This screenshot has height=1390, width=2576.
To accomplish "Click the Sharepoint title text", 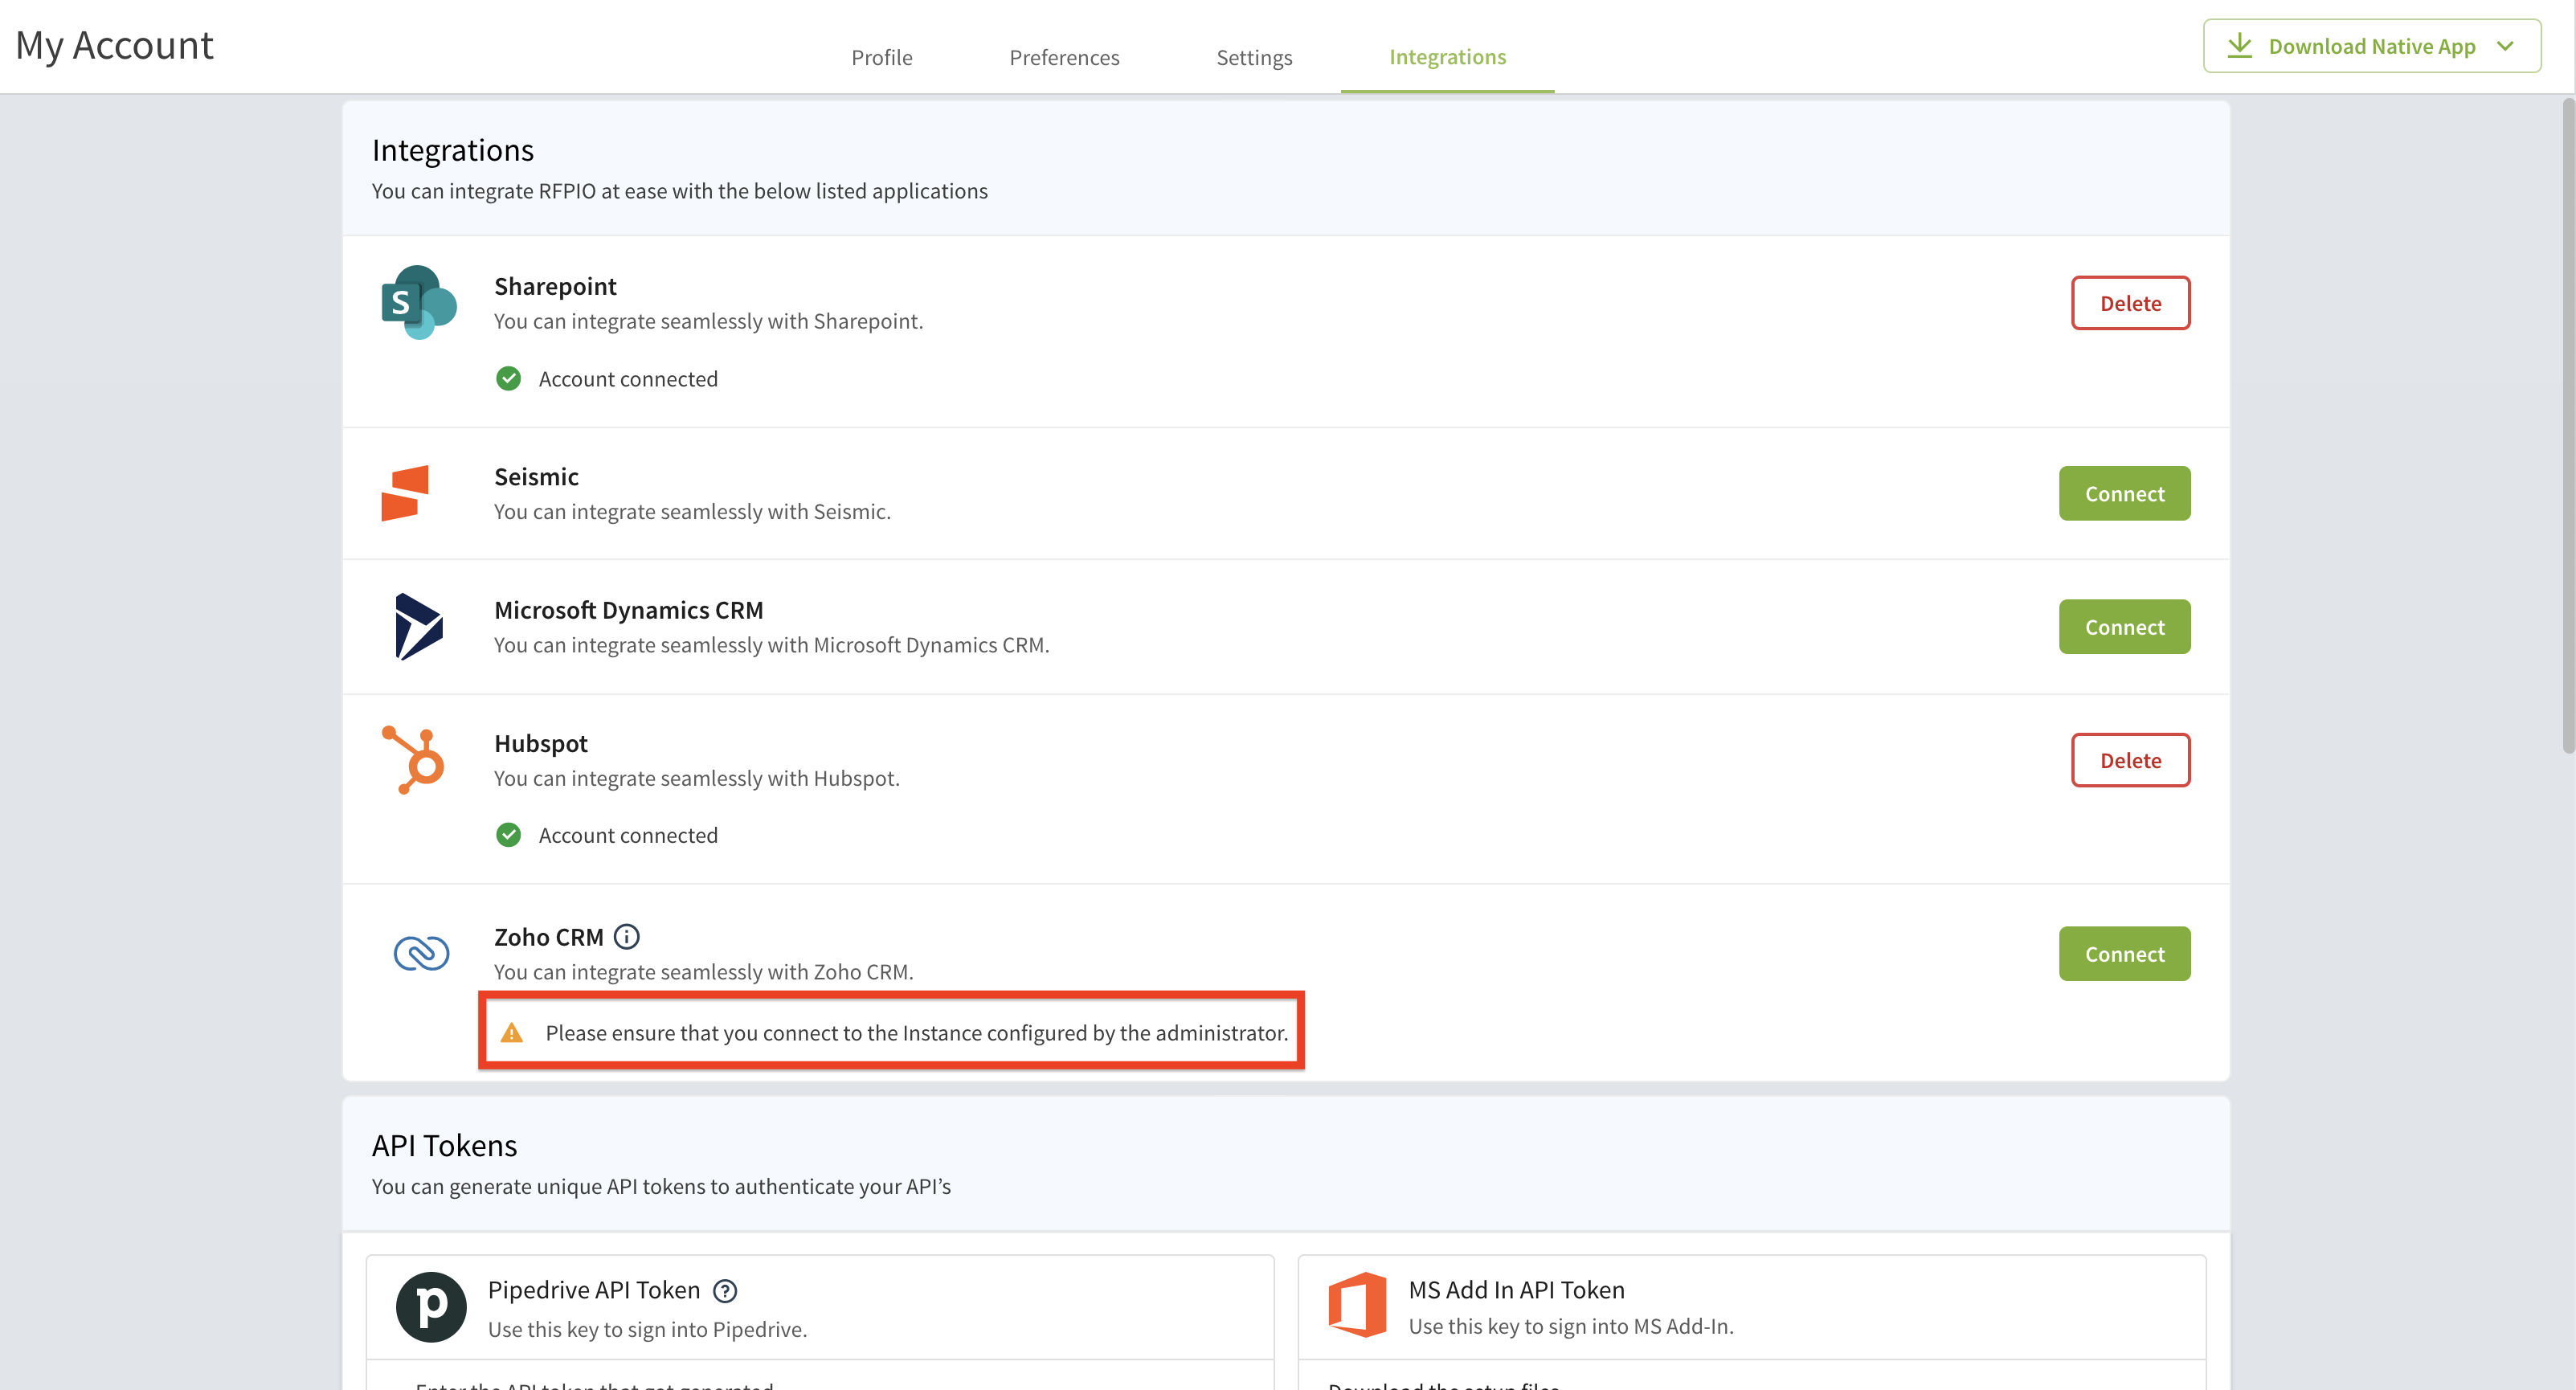I will click(x=555, y=287).
